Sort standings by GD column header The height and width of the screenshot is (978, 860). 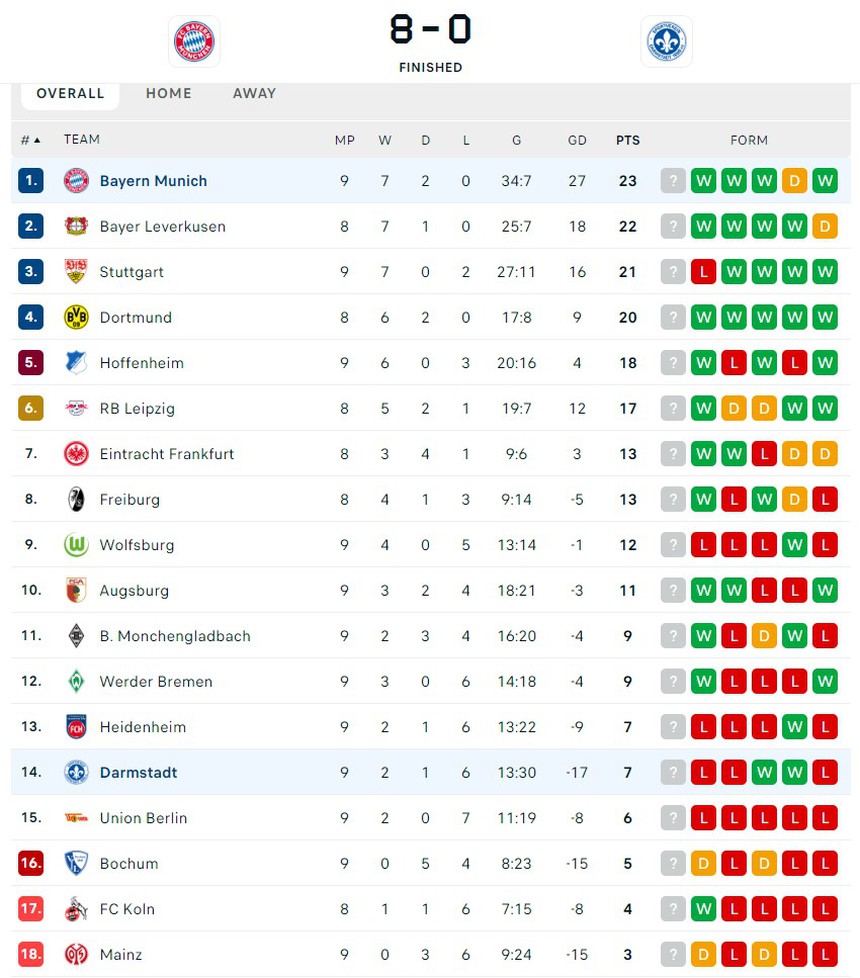point(577,140)
